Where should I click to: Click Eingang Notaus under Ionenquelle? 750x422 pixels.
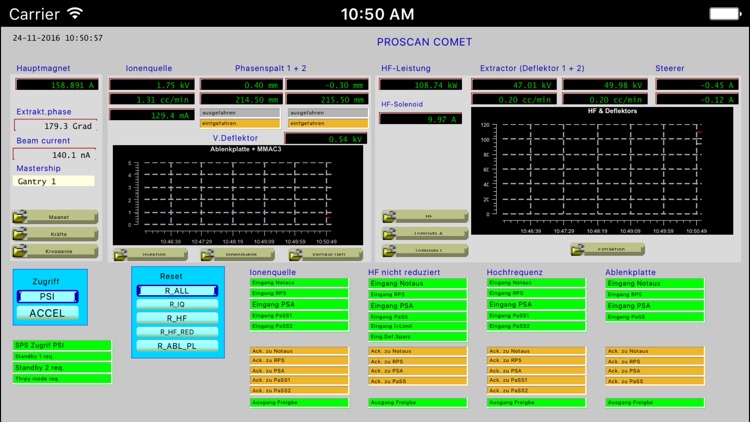click(x=299, y=283)
